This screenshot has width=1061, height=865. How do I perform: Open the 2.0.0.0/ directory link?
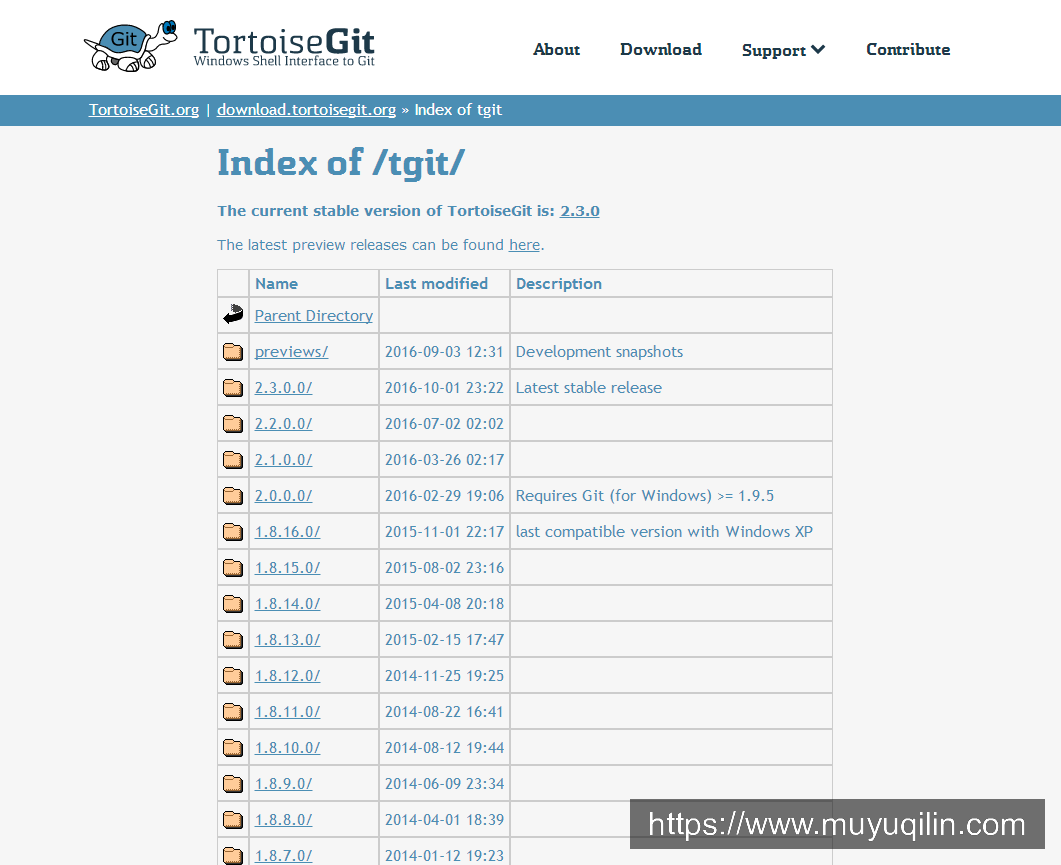(x=283, y=495)
